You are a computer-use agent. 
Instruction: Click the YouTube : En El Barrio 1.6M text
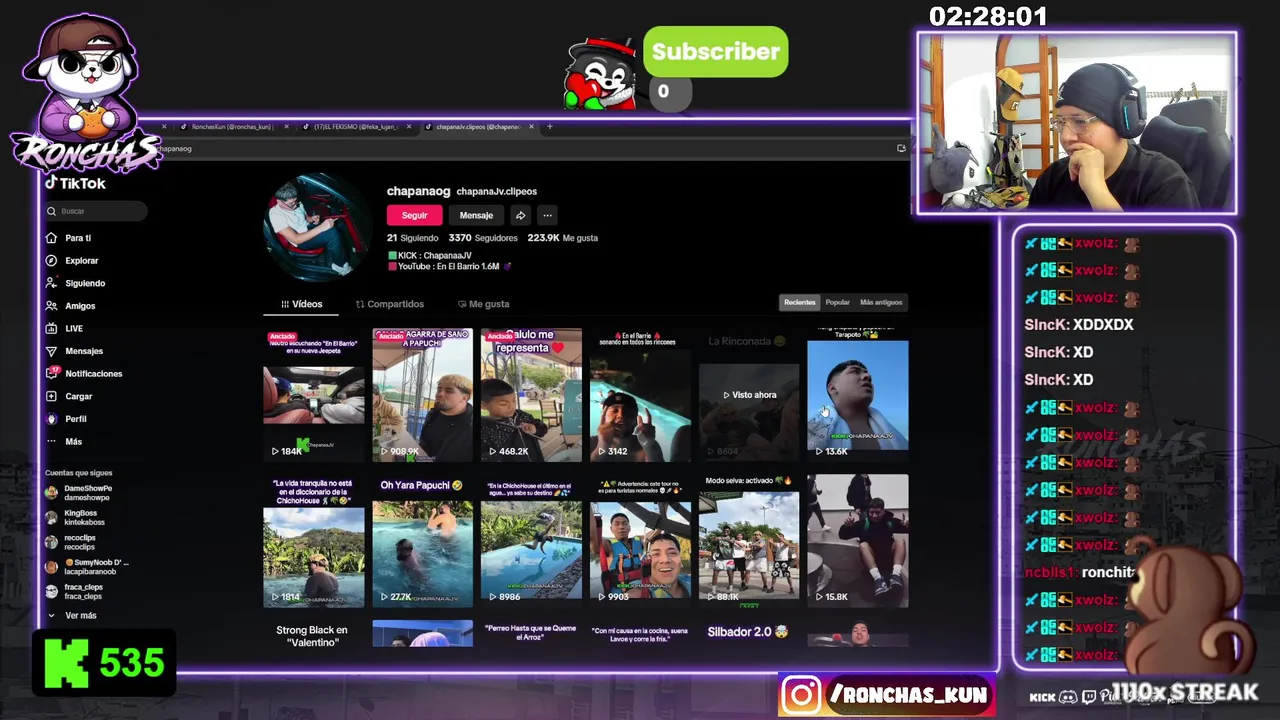click(449, 267)
